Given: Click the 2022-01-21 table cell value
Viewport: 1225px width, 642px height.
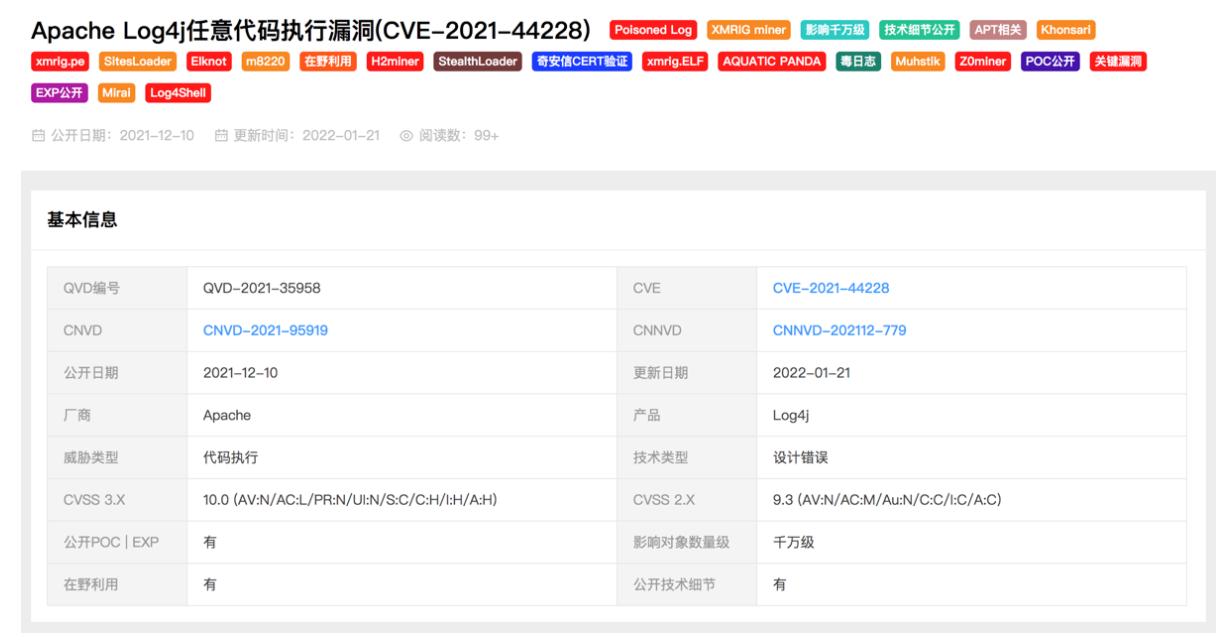Looking at the screenshot, I should click(810, 373).
